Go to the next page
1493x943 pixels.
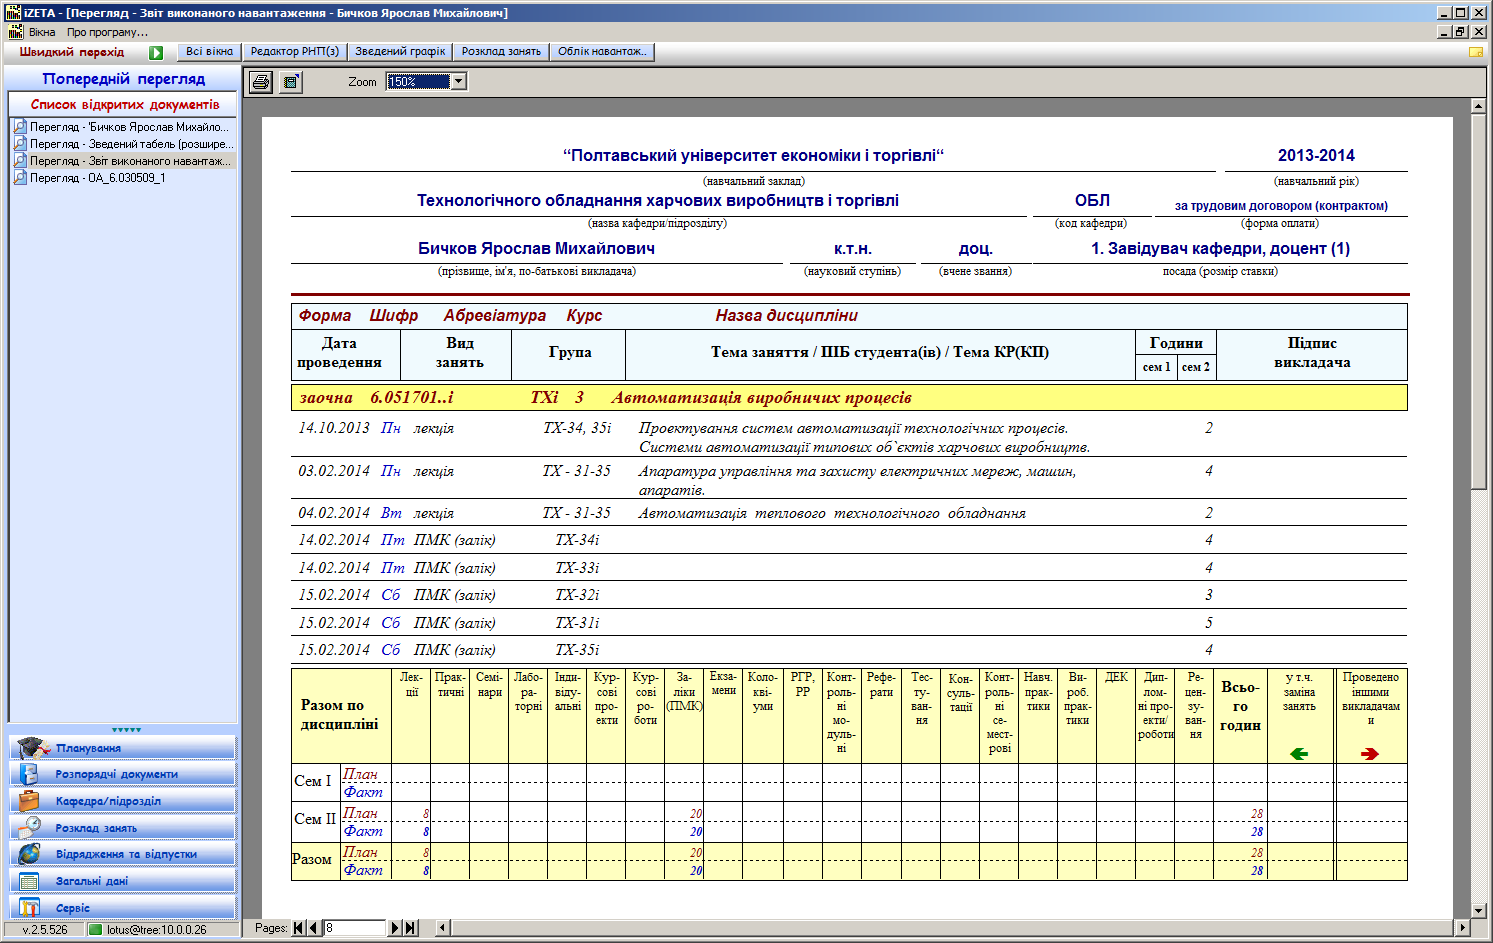(395, 928)
